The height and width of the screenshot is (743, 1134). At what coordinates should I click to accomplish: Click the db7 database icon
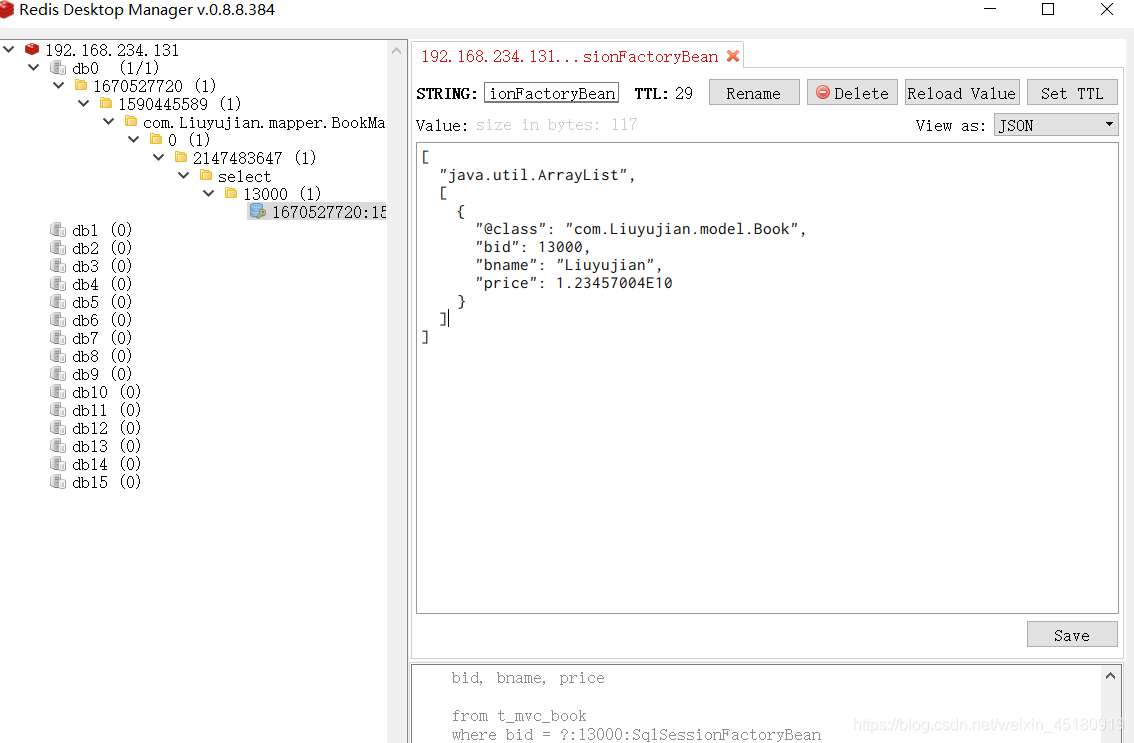[x=58, y=338]
